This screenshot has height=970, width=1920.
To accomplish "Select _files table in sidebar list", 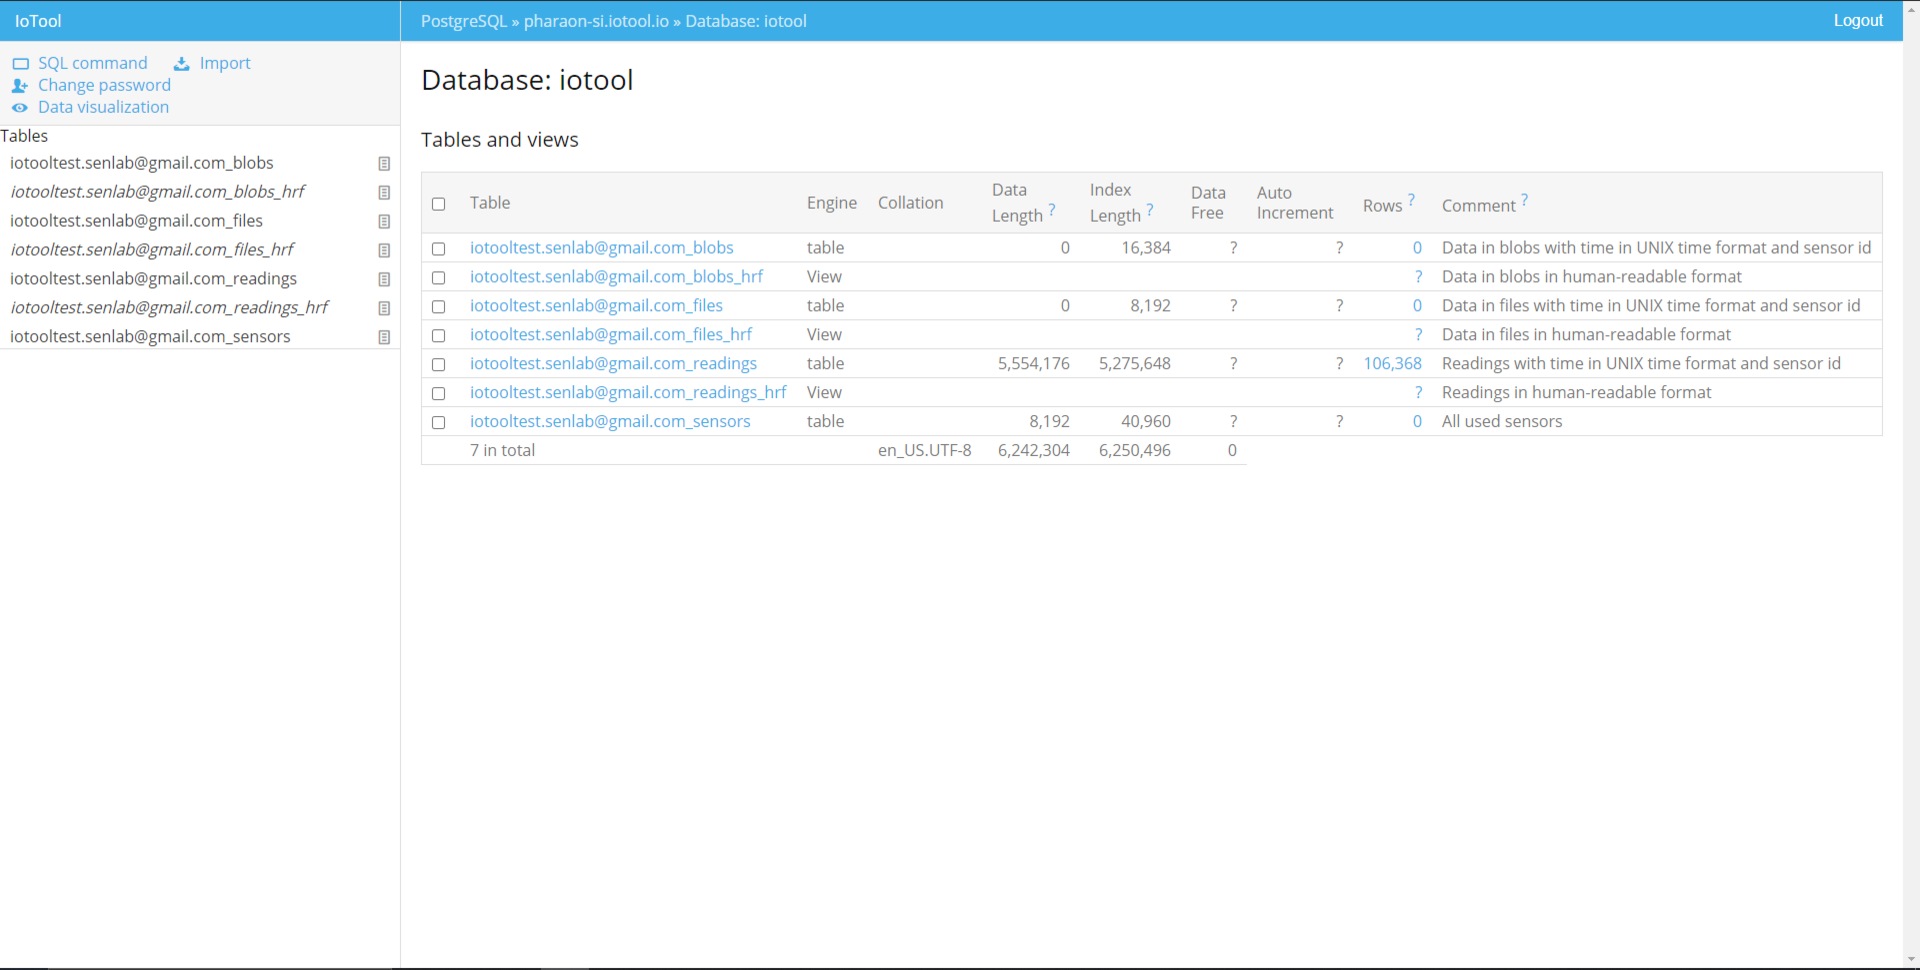I will point(136,221).
